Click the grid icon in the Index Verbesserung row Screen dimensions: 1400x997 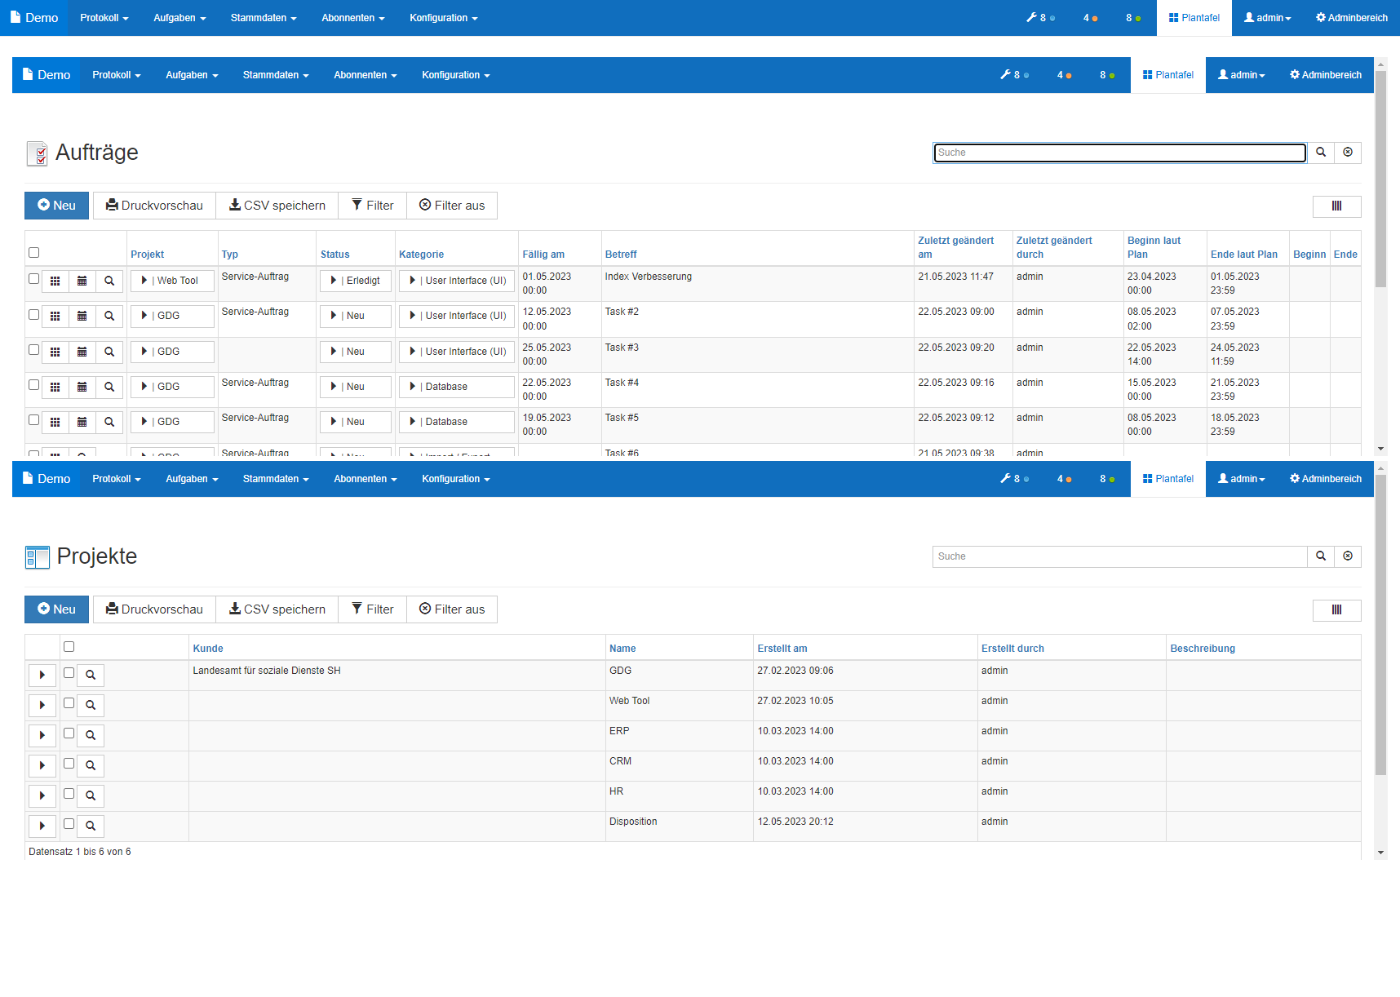(x=55, y=281)
